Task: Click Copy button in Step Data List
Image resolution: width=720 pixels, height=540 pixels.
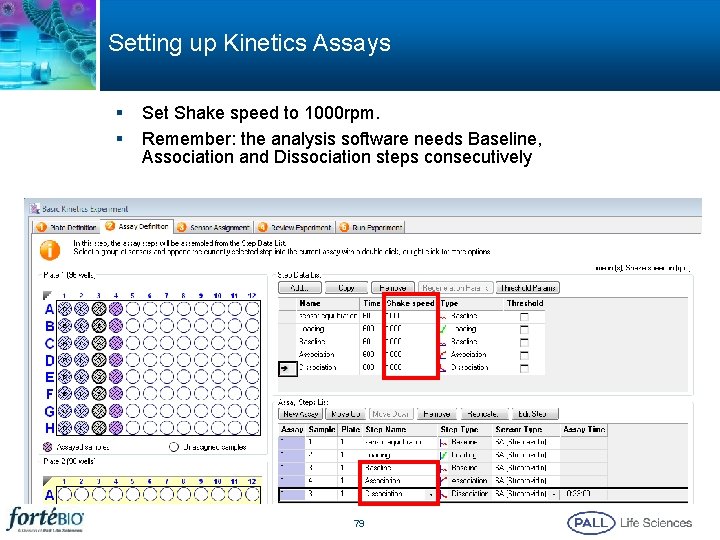Action: [x=346, y=288]
